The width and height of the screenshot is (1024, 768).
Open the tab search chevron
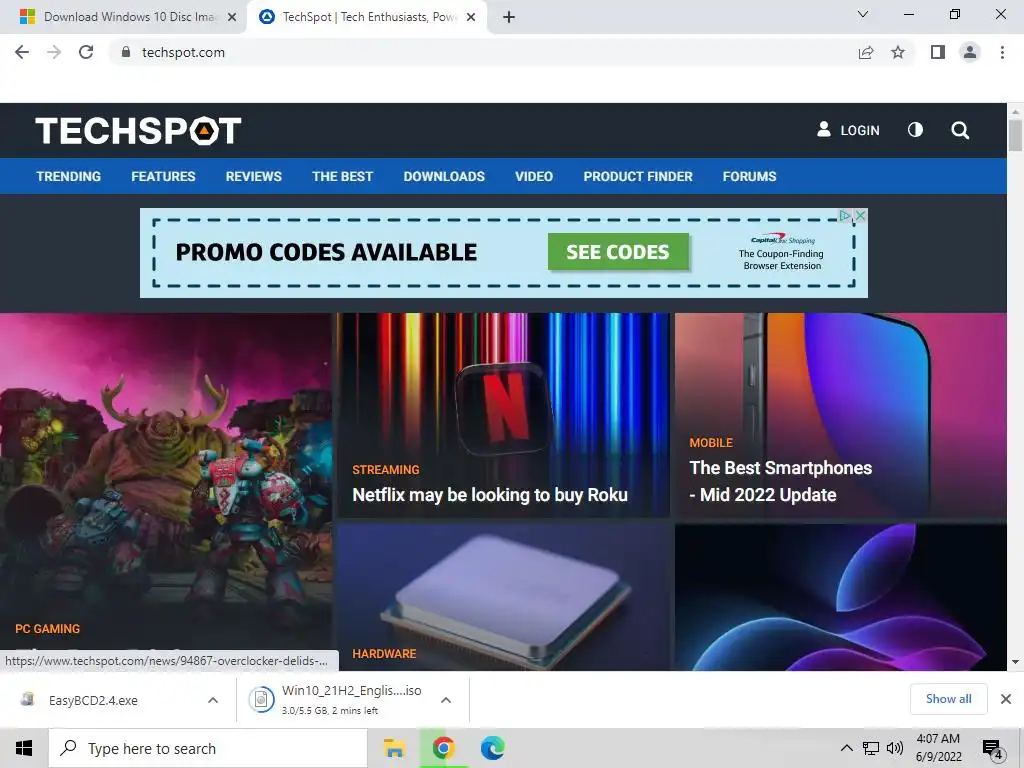click(x=863, y=14)
